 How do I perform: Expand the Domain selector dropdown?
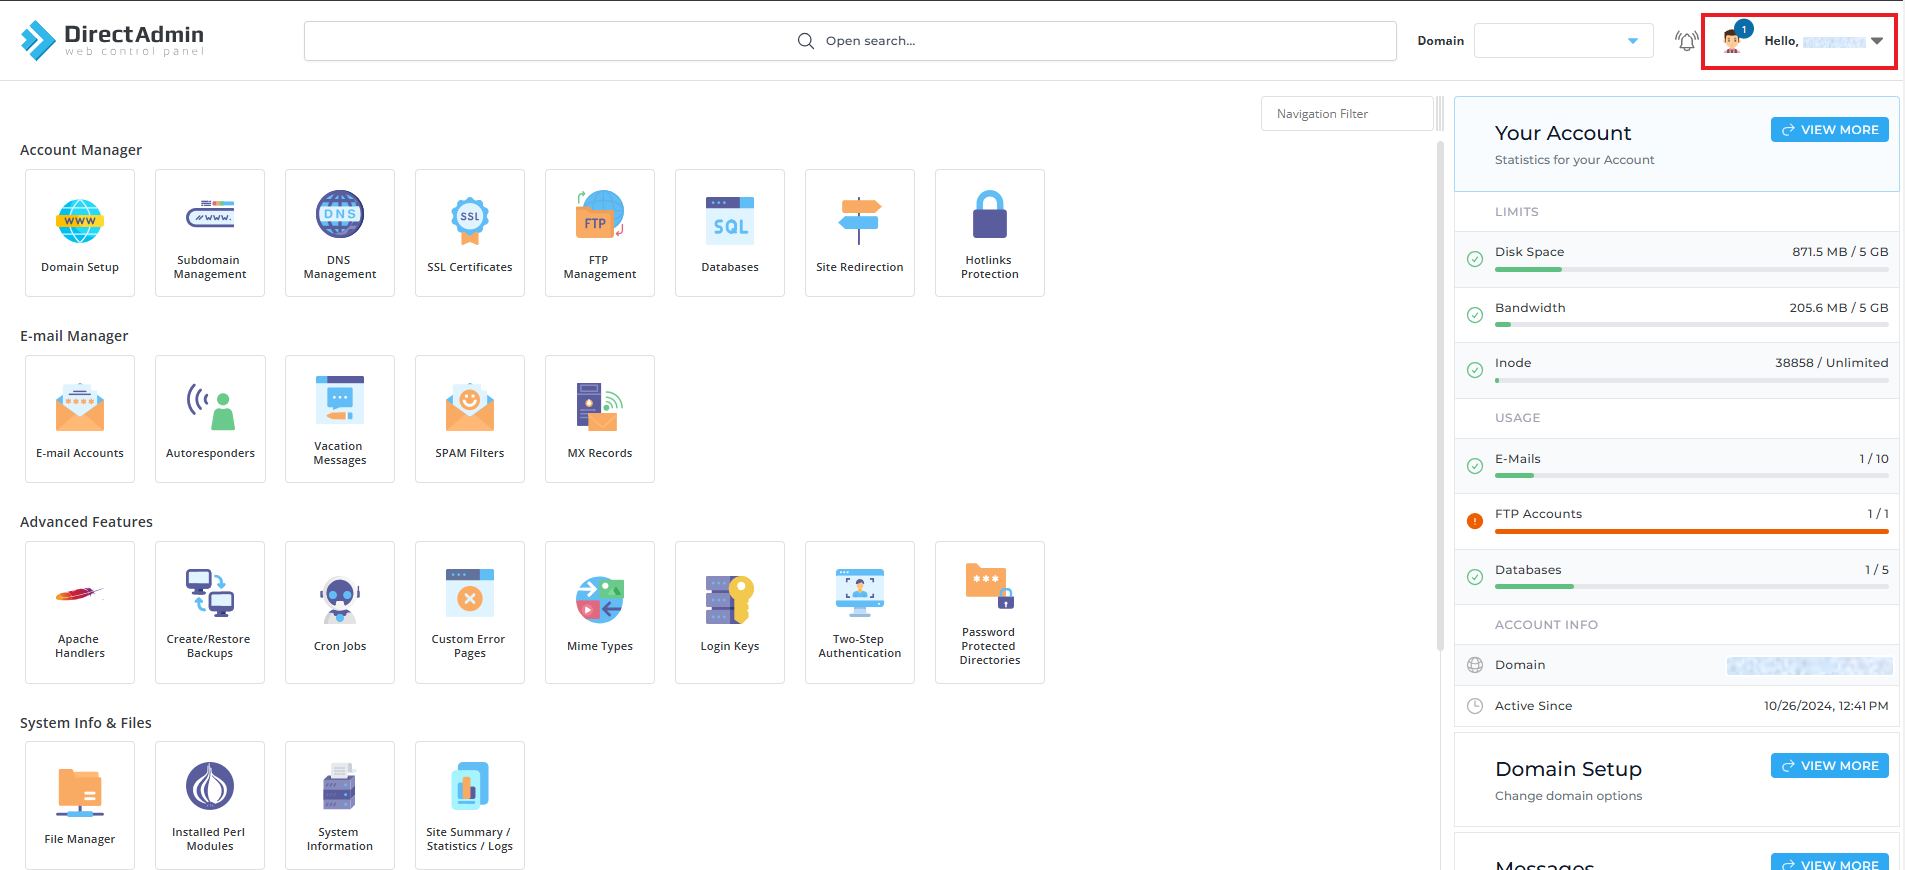[x=1563, y=41]
